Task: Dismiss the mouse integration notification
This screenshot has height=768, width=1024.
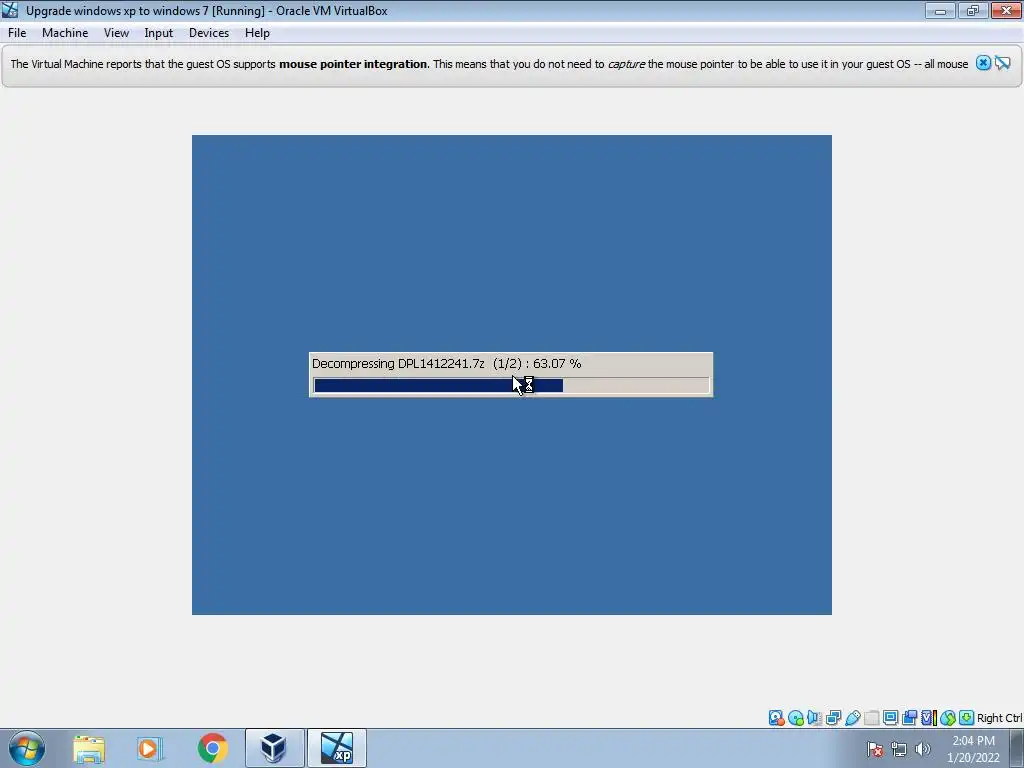Action: tap(984, 63)
